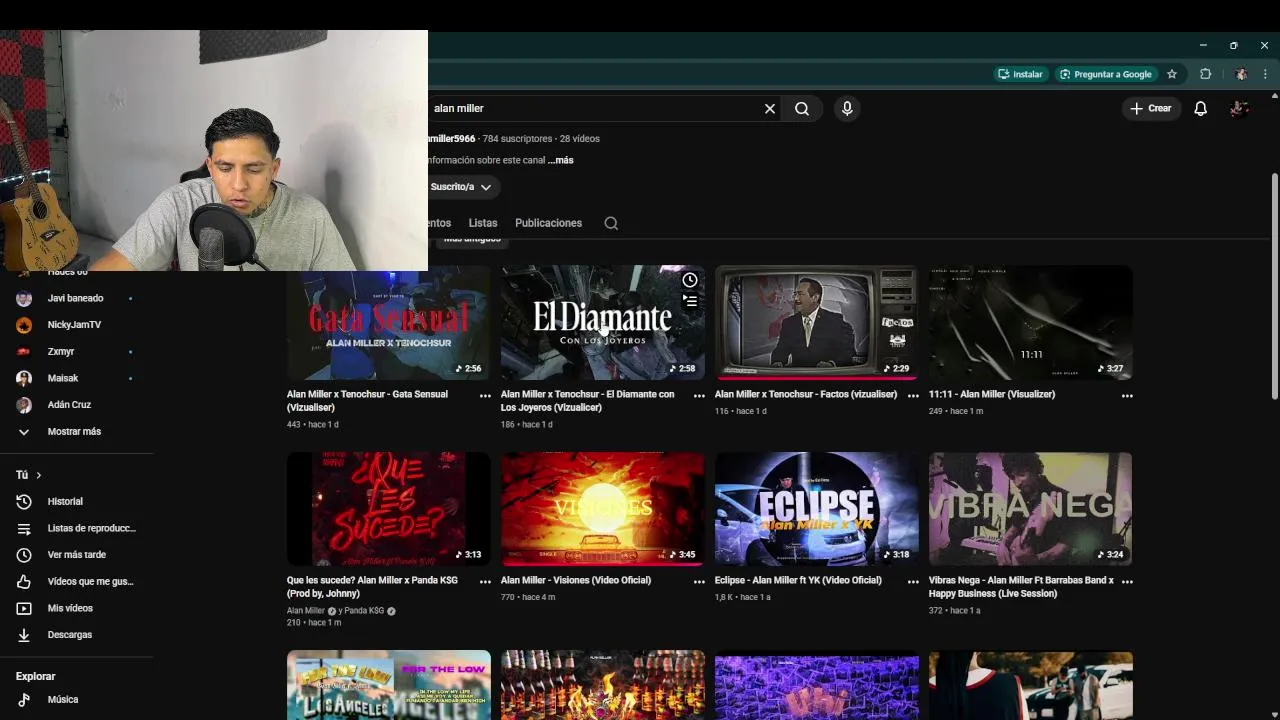The image size is (1280, 720).
Task: Switch to Listas tab
Action: pos(483,223)
